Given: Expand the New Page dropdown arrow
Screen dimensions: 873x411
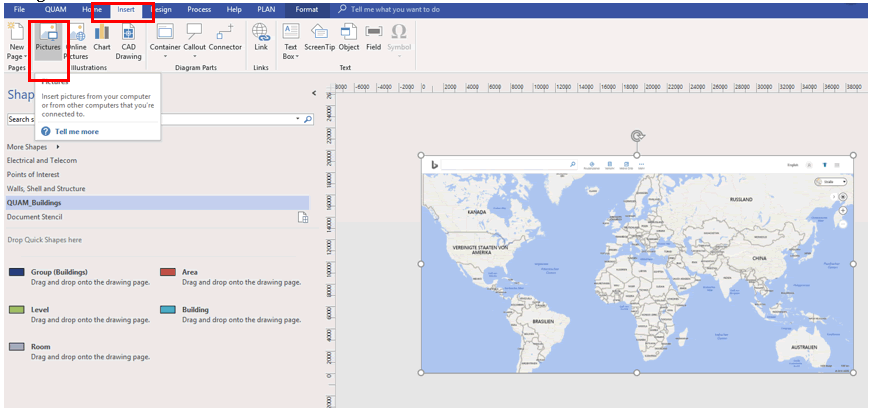Looking at the screenshot, I should tap(26, 57).
